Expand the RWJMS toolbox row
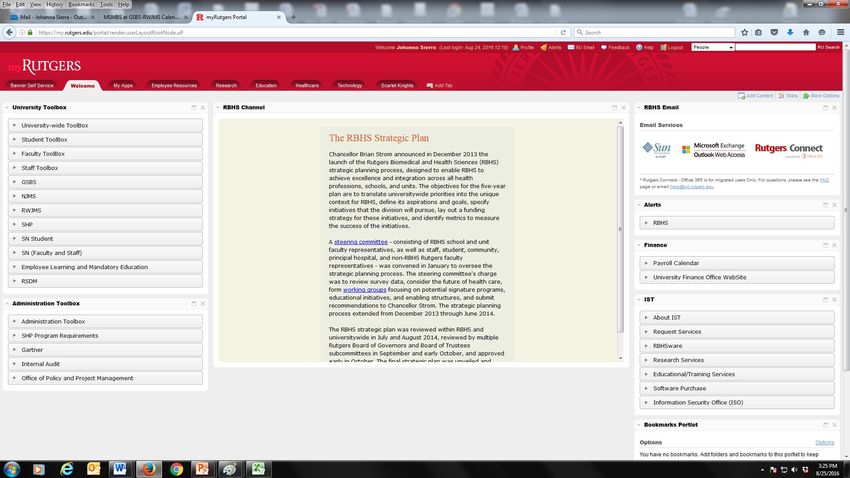 [105, 210]
